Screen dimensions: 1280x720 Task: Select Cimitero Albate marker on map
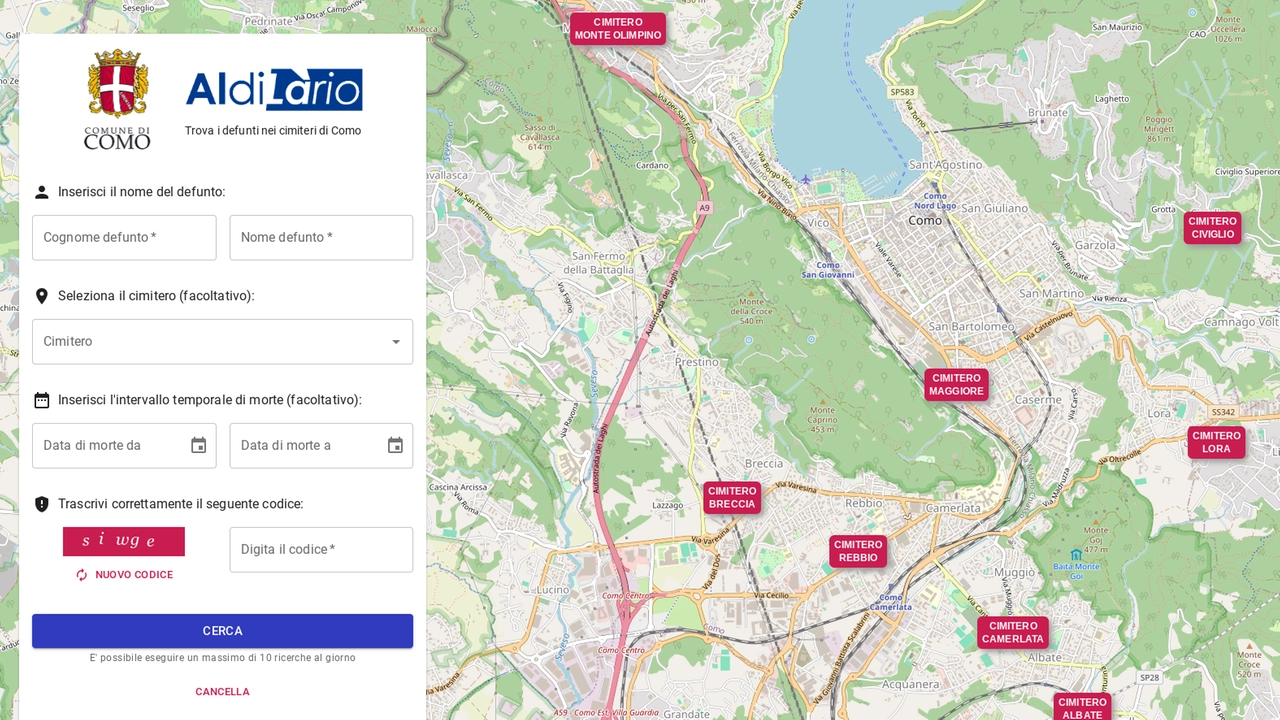pos(1082,707)
